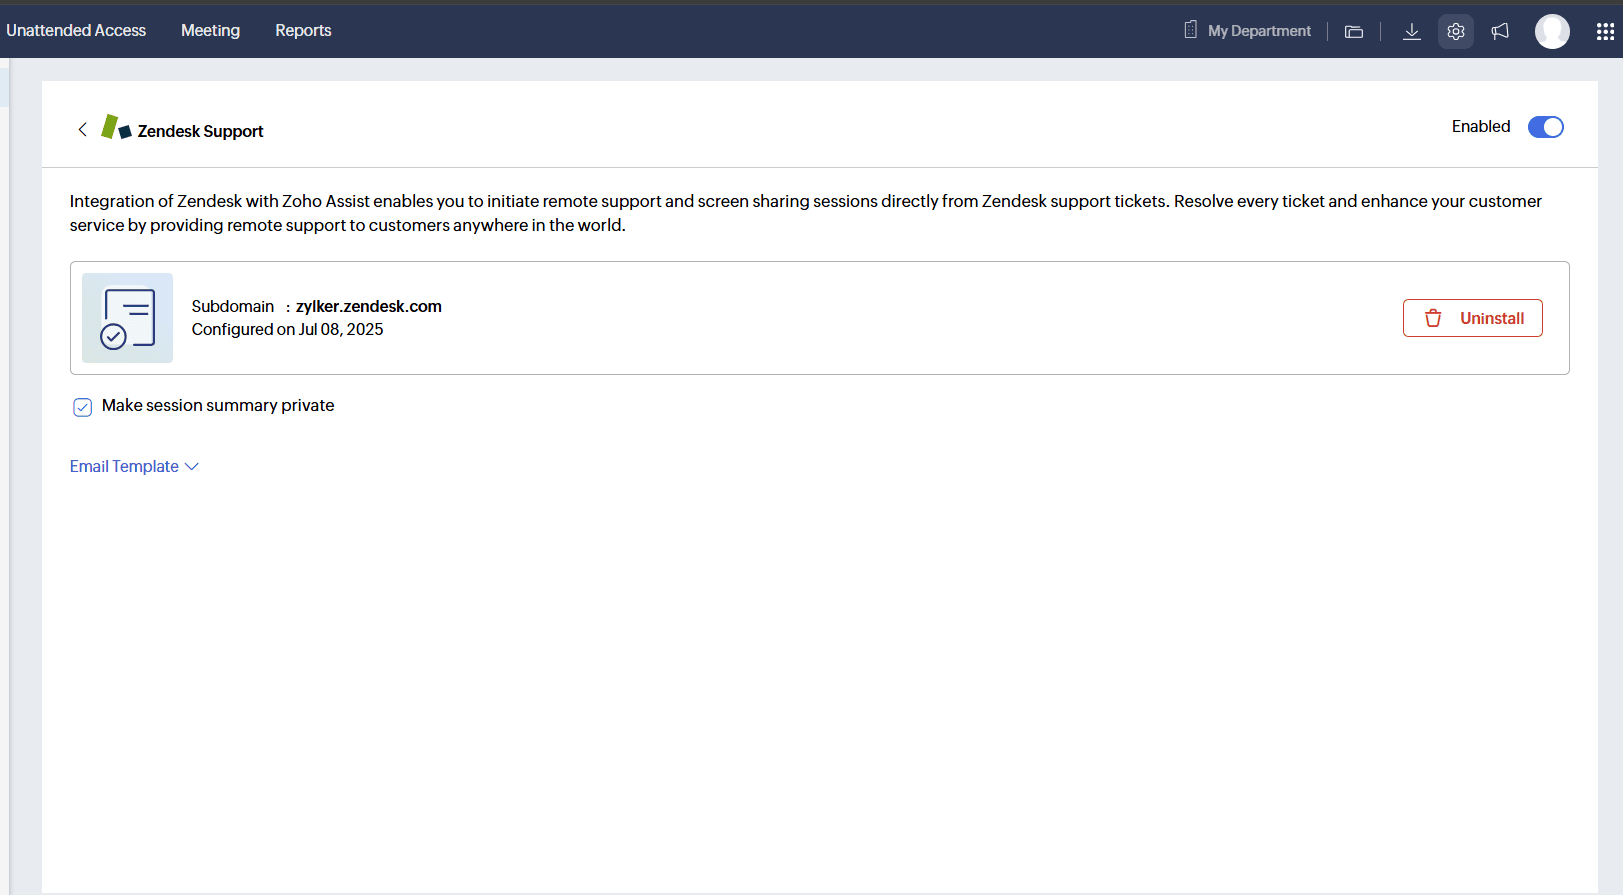The image size is (1623, 895).
Task: Disable the Zendesk integration toggle
Action: 1545,127
